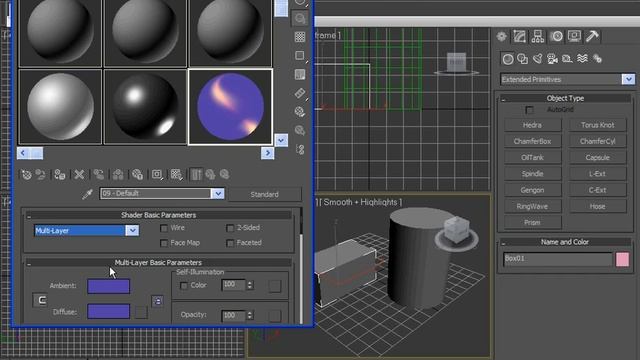This screenshot has height=360, width=640.
Task: Select the Space Warps category icon
Action: coord(582,59)
